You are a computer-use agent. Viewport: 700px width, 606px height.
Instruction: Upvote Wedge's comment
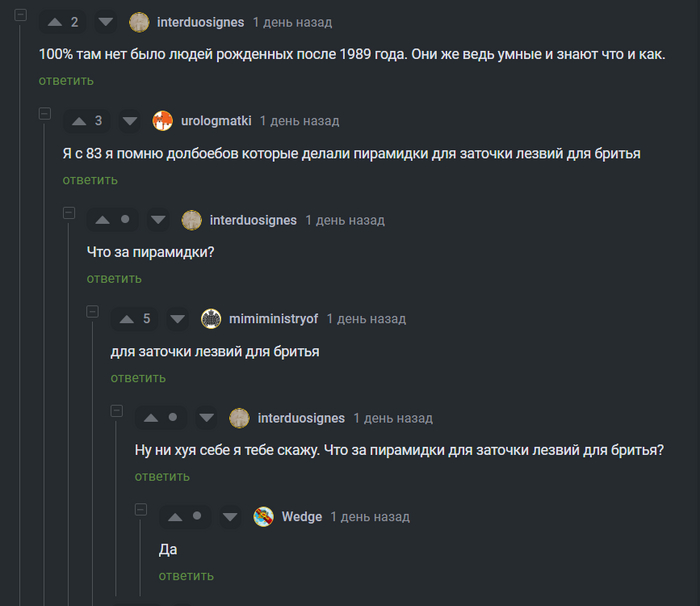pyautogui.click(x=174, y=517)
